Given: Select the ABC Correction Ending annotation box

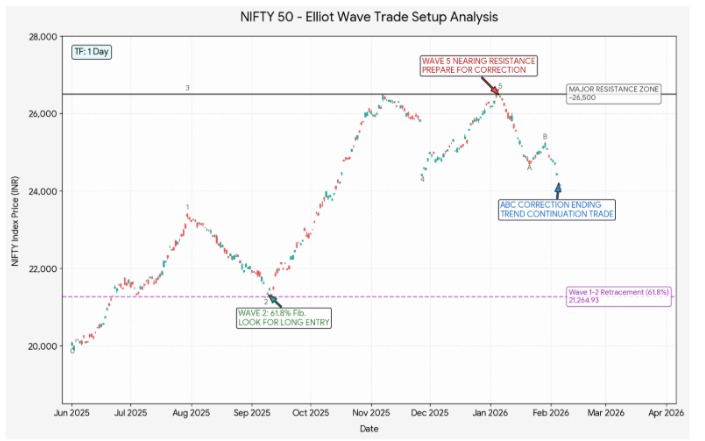Looking at the screenshot, I should click(x=557, y=209).
